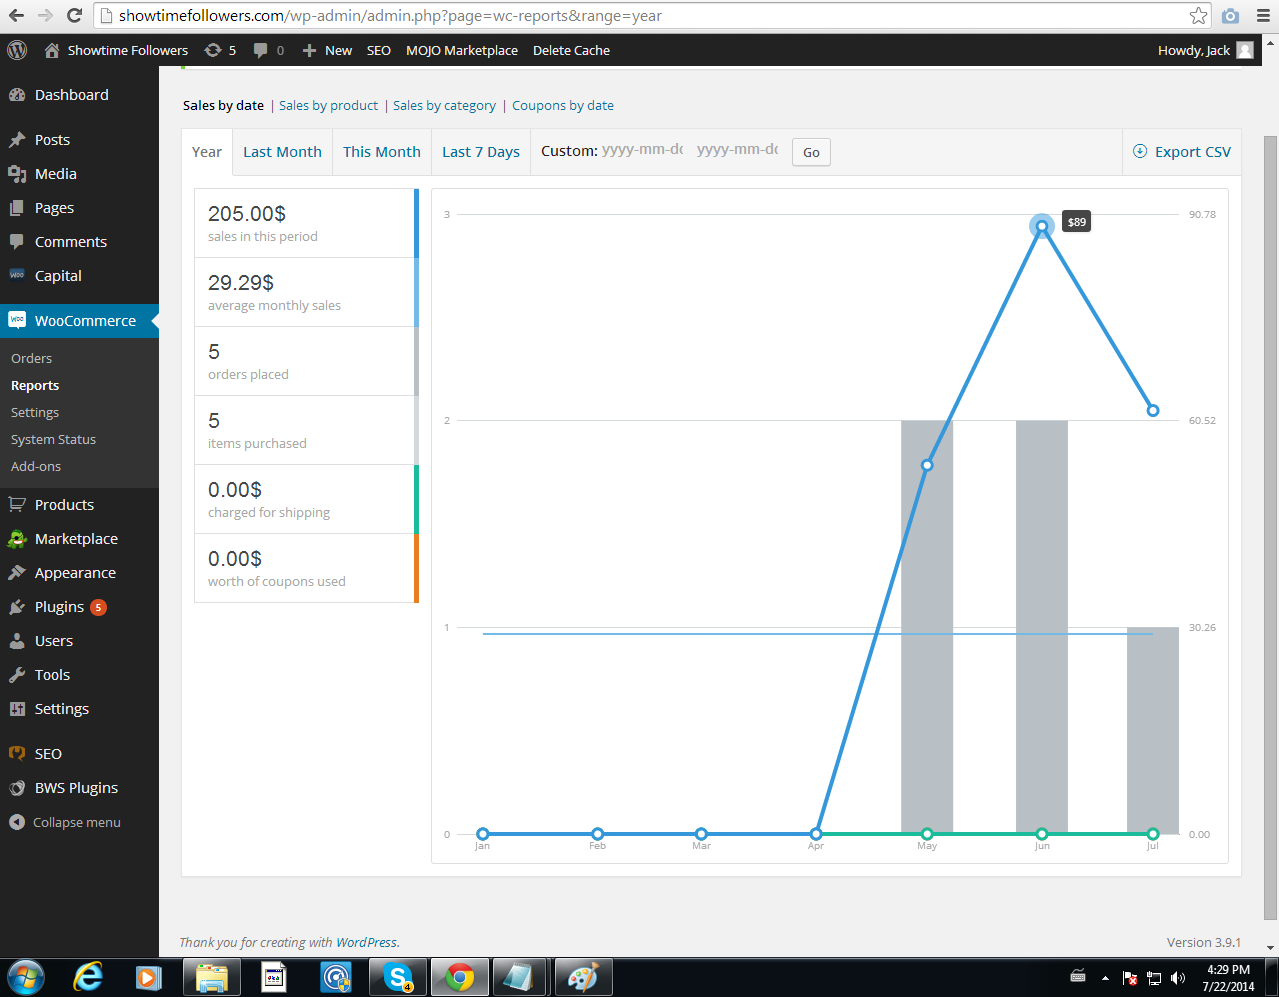Follow the WordPress footer link
Image resolution: width=1279 pixels, height=997 pixels.
[366, 942]
